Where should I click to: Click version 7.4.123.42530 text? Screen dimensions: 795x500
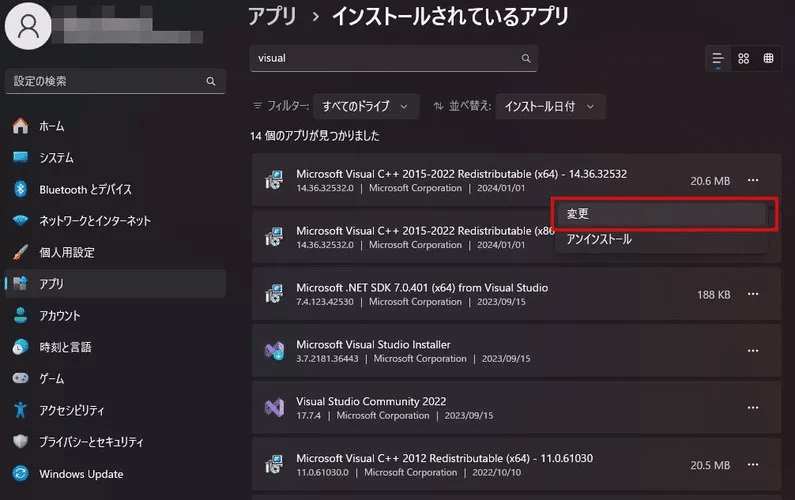324,302
